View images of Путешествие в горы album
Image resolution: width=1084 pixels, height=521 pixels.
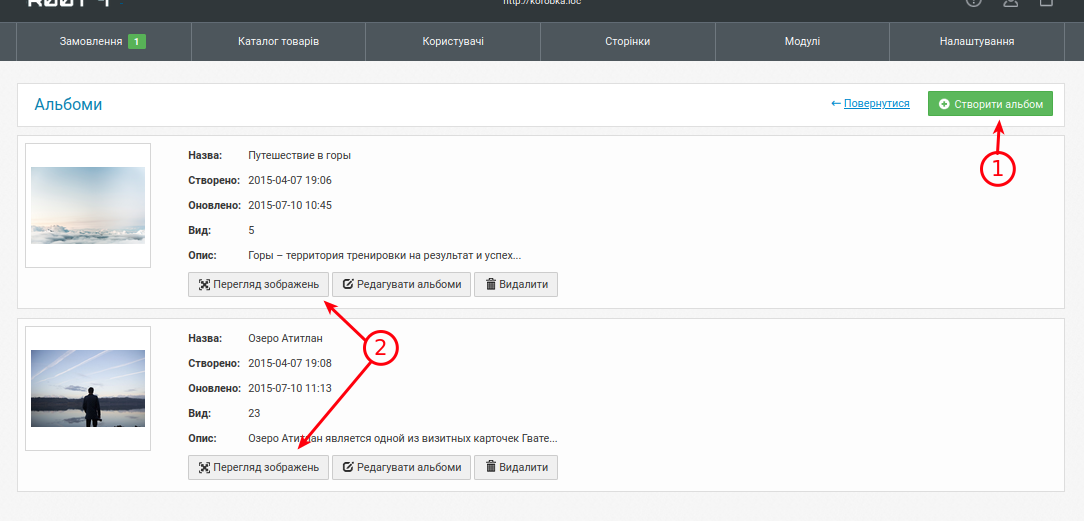259,284
